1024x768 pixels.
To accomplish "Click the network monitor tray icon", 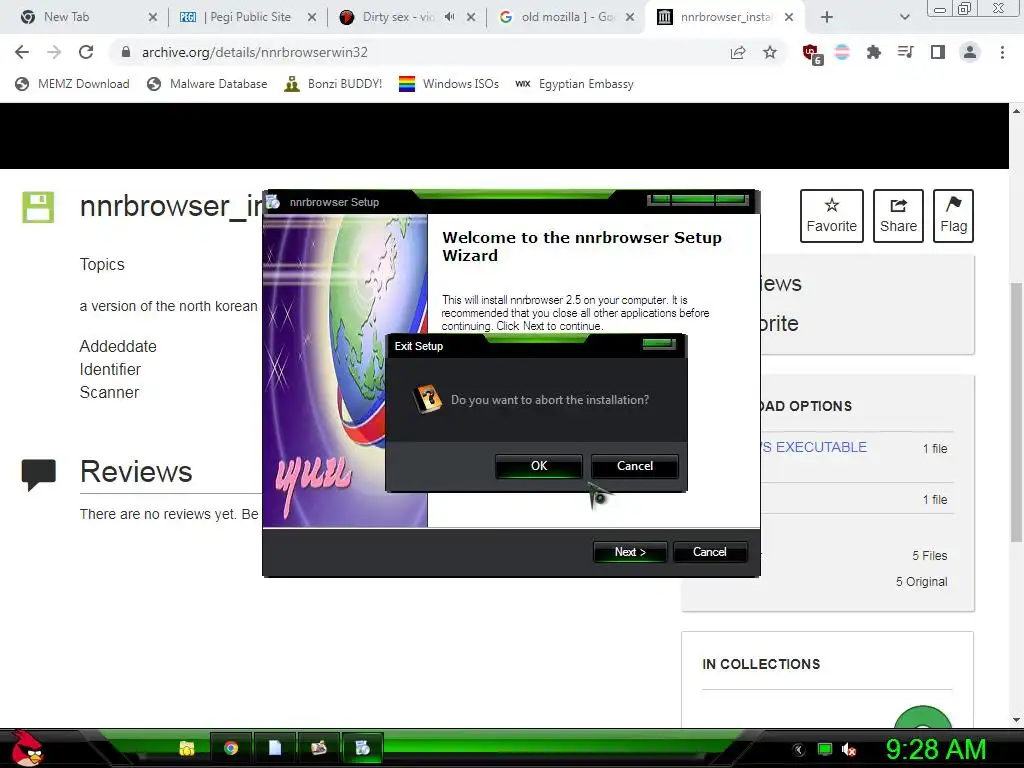I will pyautogui.click(x=825, y=750).
